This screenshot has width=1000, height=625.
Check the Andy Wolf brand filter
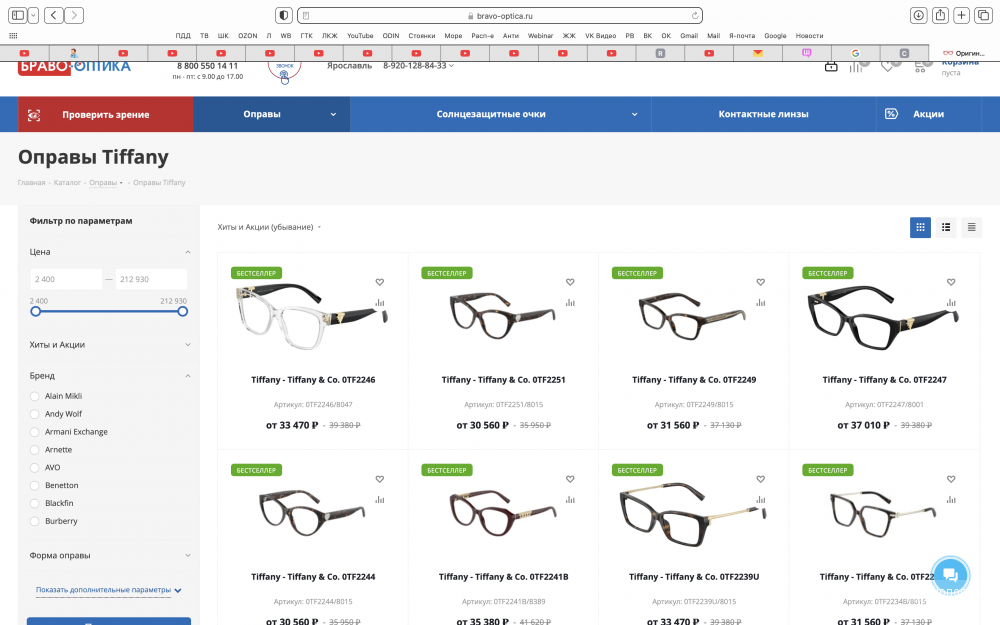(x=34, y=414)
